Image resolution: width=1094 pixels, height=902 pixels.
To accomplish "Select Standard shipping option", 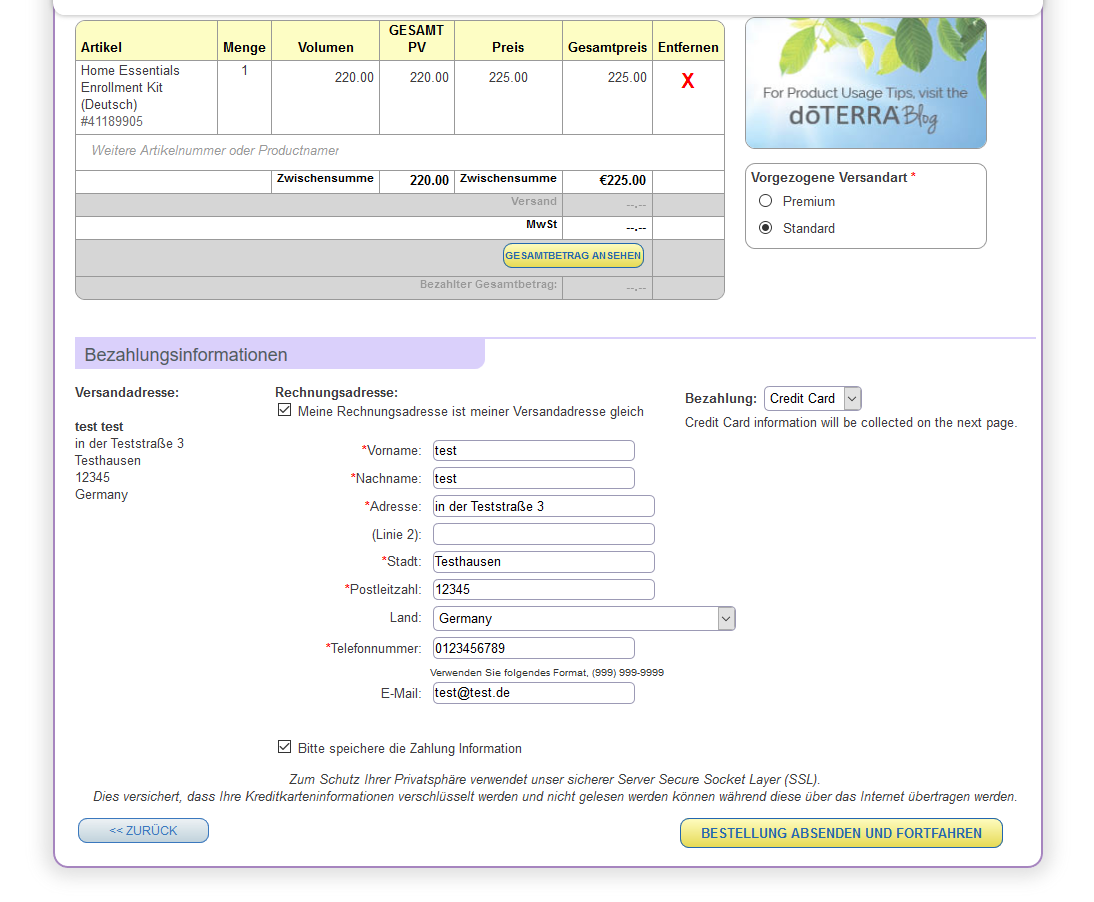I will (x=765, y=228).
